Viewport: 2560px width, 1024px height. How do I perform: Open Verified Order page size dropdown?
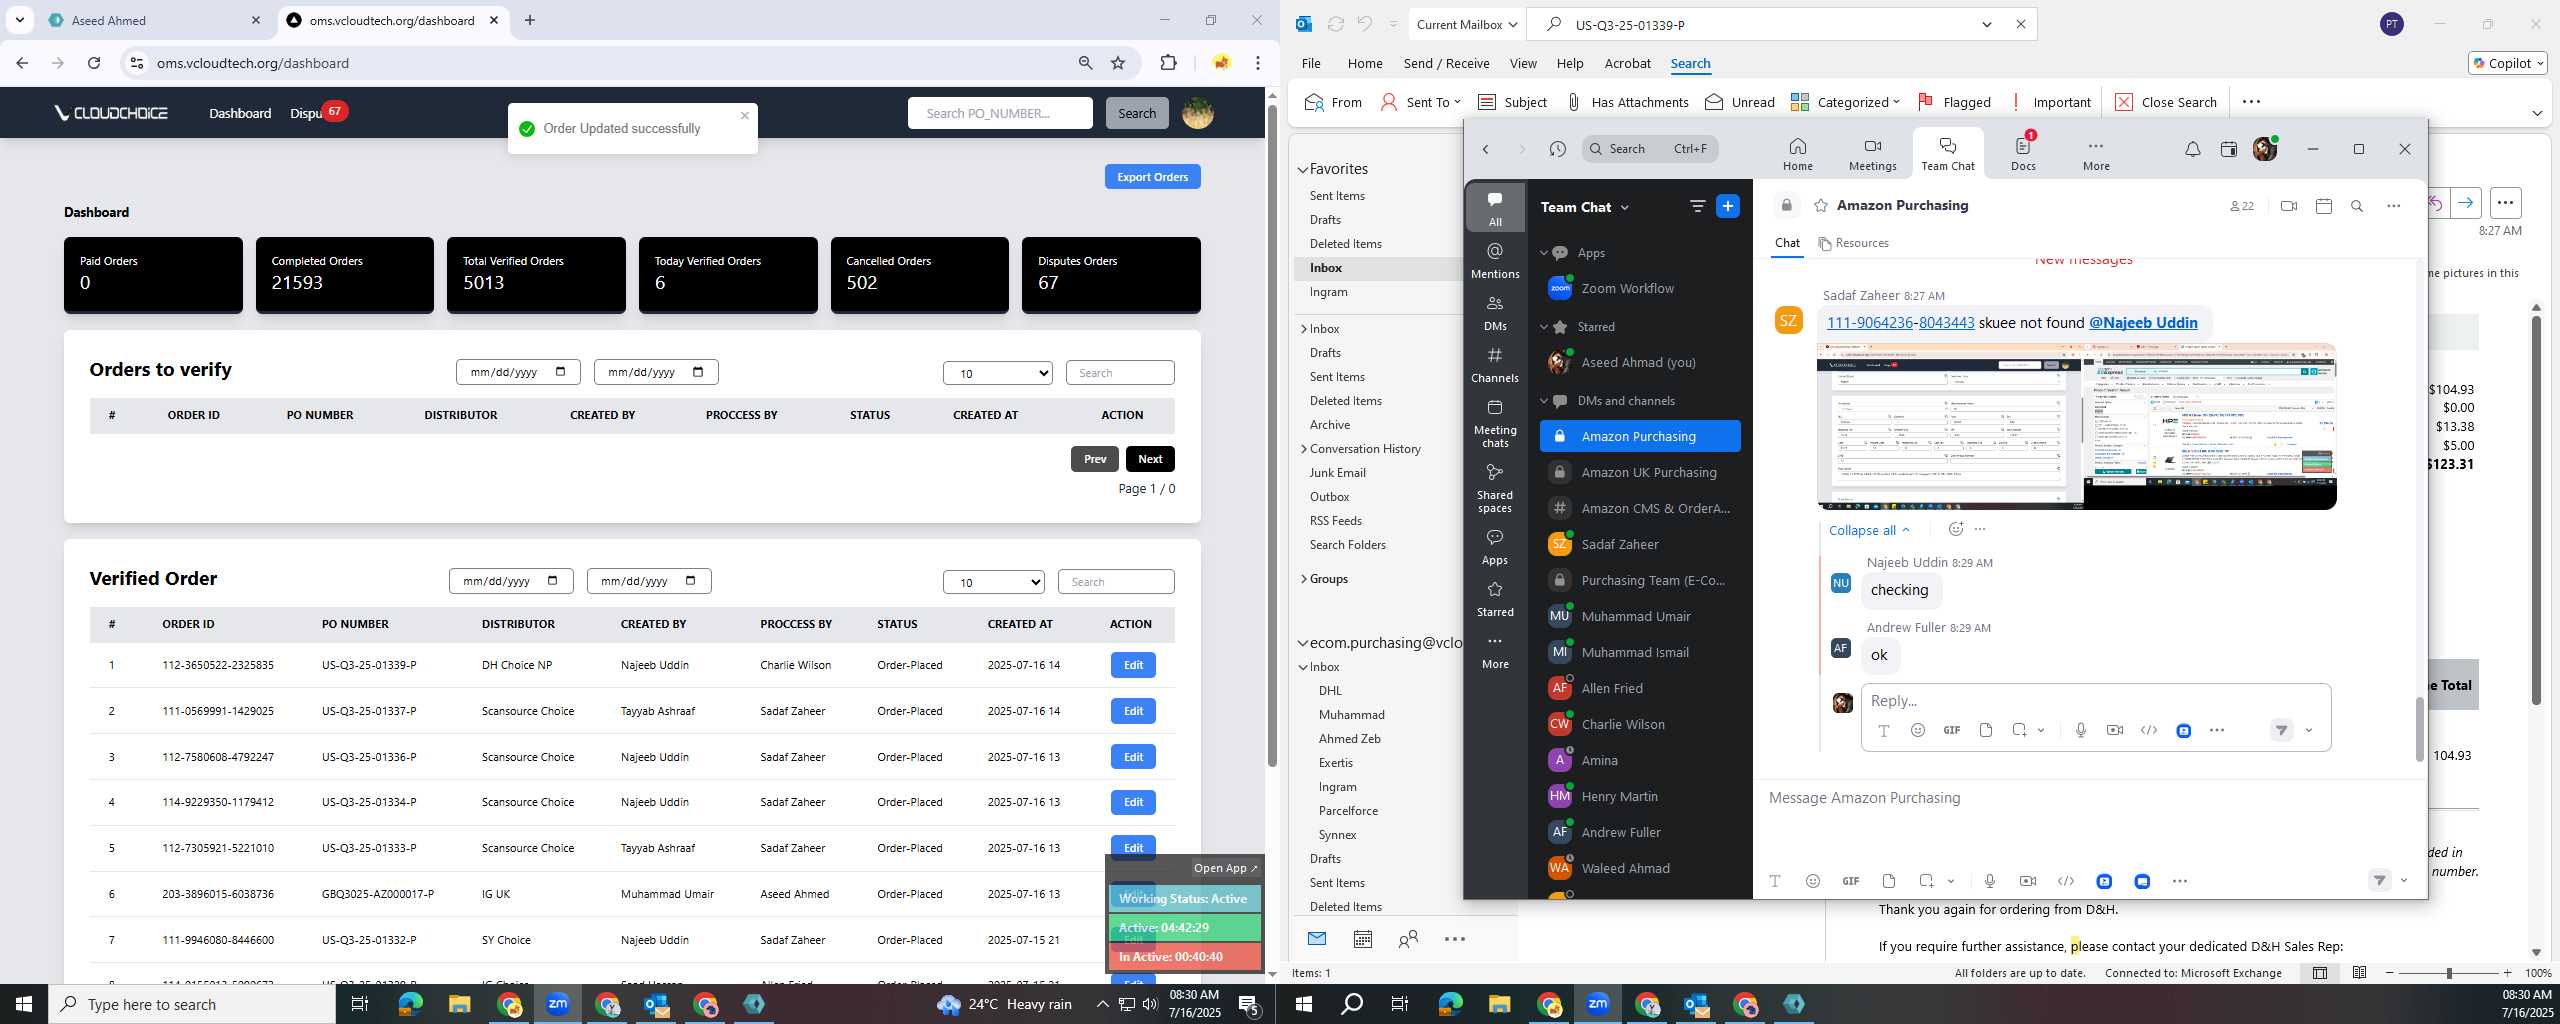tap(993, 582)
